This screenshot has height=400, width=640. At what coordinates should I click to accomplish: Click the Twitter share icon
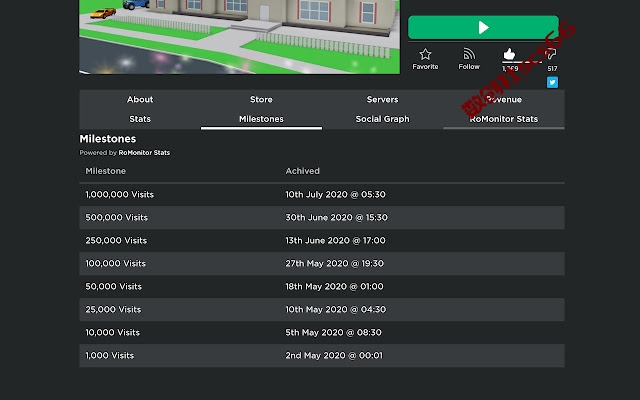[x=552, y=82]
